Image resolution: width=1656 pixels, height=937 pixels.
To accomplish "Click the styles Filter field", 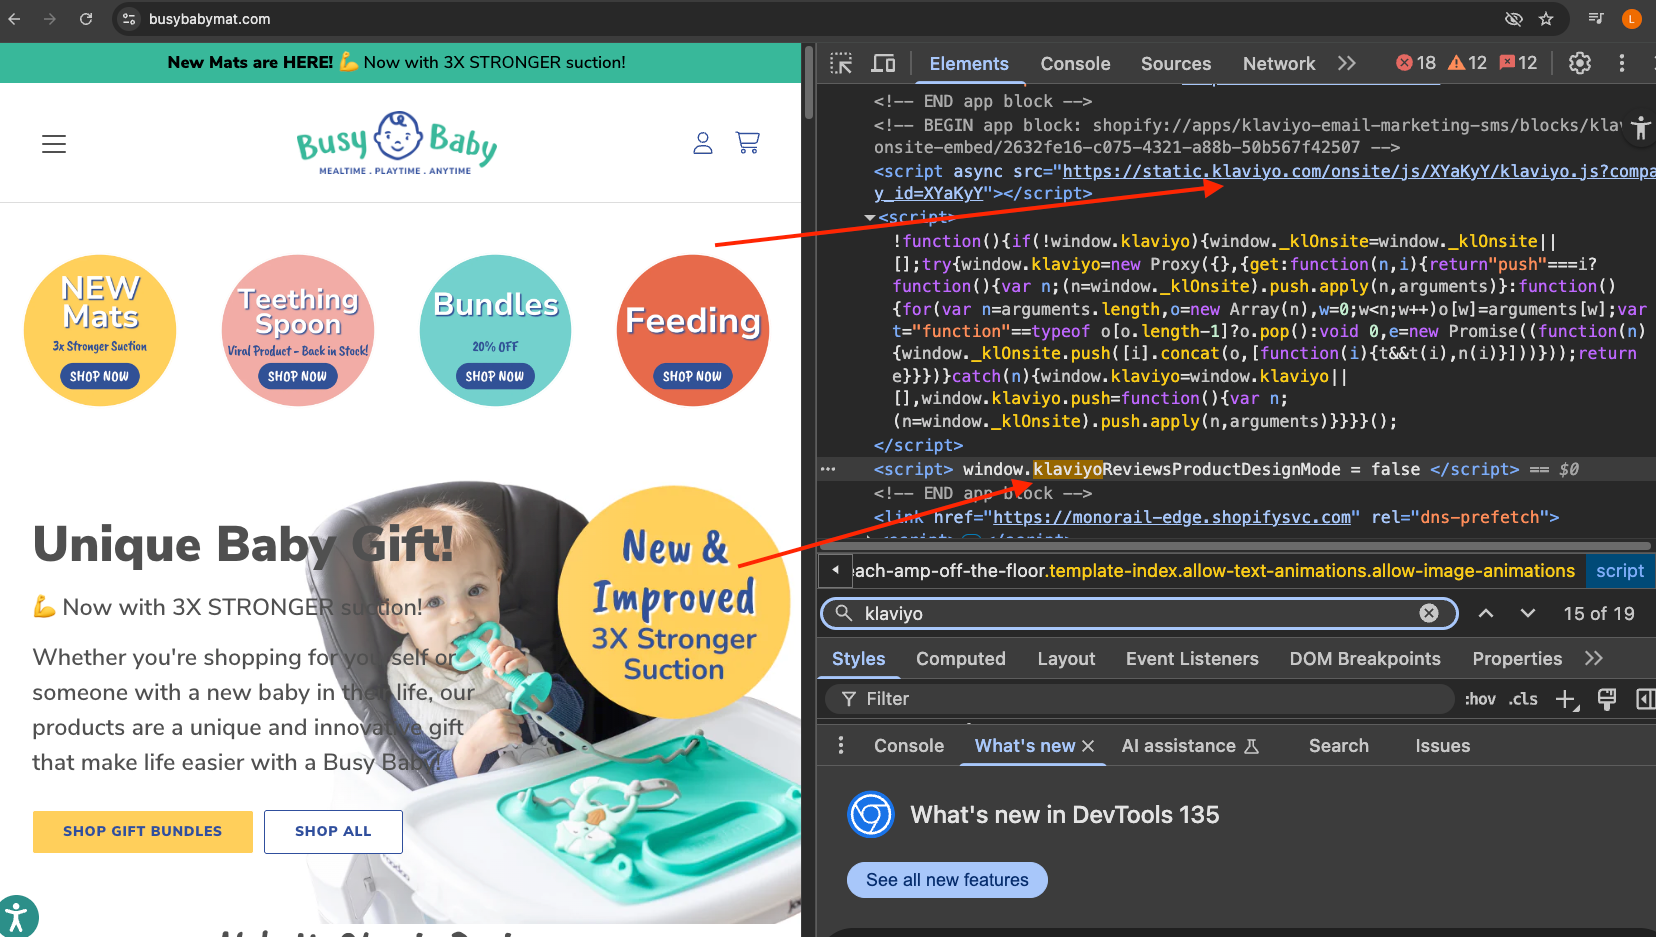I will [x=1139, y=699].
